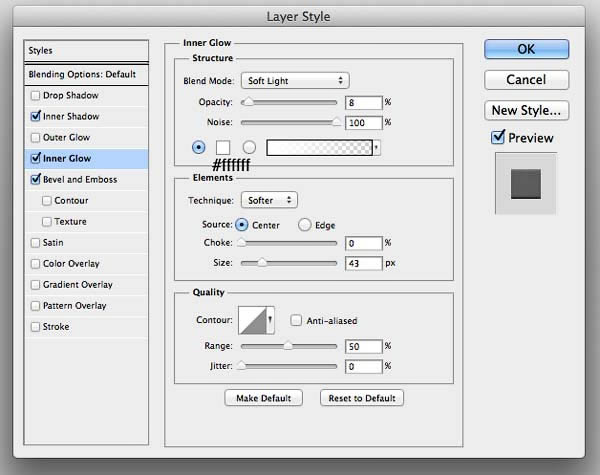Screen dimensions: 600x475
Task: Click the gradient preview bar
Action: 319,148
